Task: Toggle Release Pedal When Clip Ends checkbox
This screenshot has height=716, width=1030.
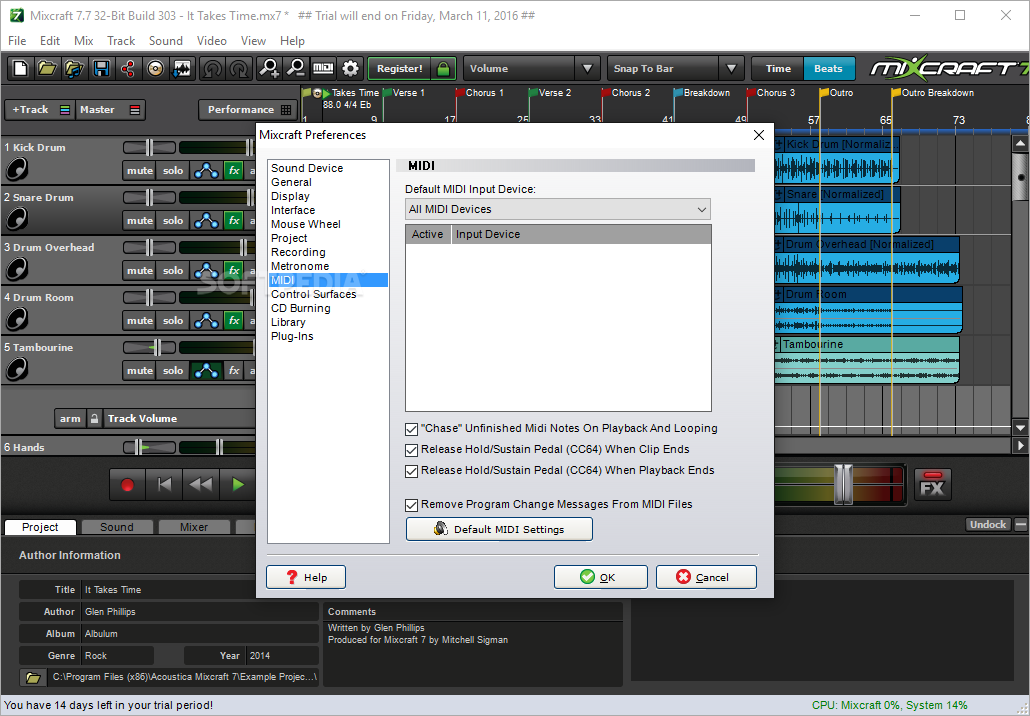Action: 411,450
